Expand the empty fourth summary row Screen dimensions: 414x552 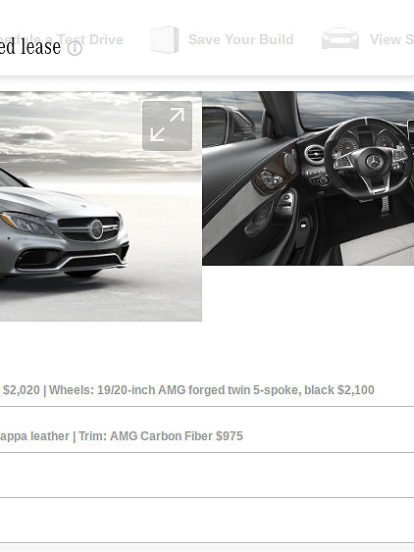pyautogui.click(x=207, y=521)
